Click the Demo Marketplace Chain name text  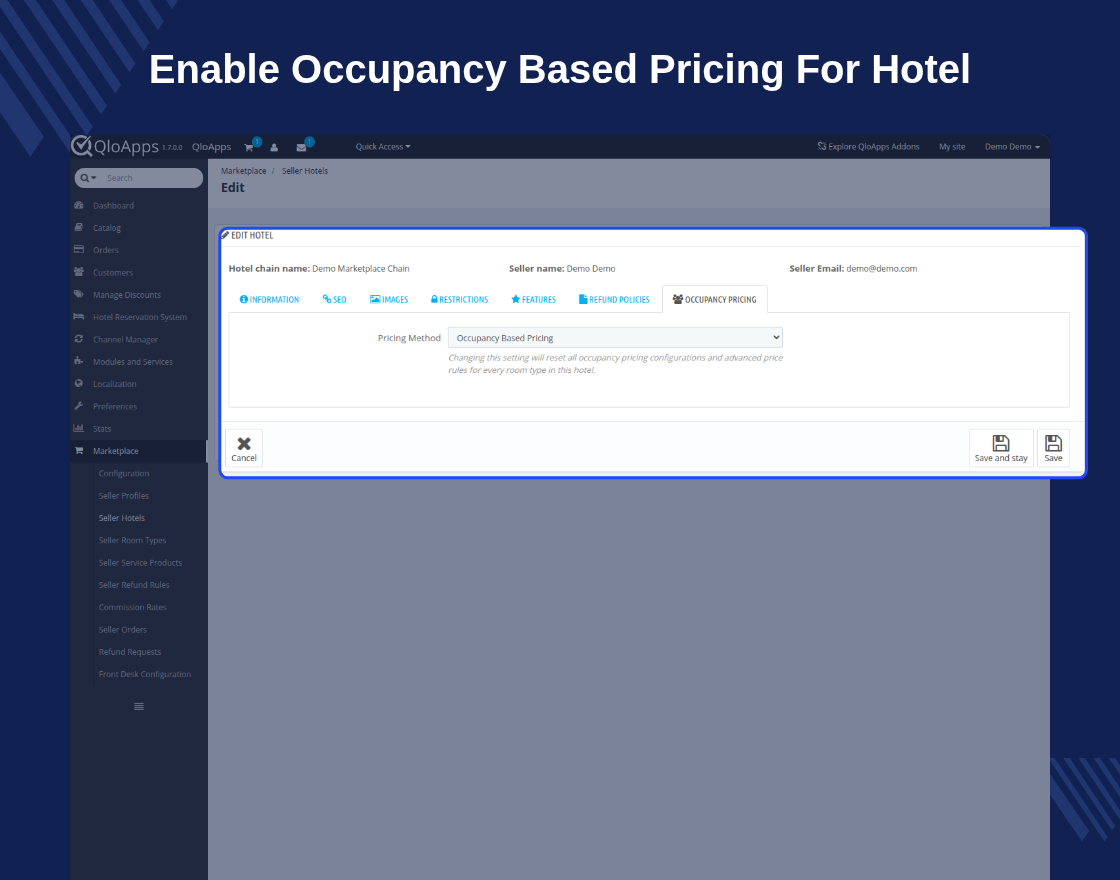pos(361,269)
